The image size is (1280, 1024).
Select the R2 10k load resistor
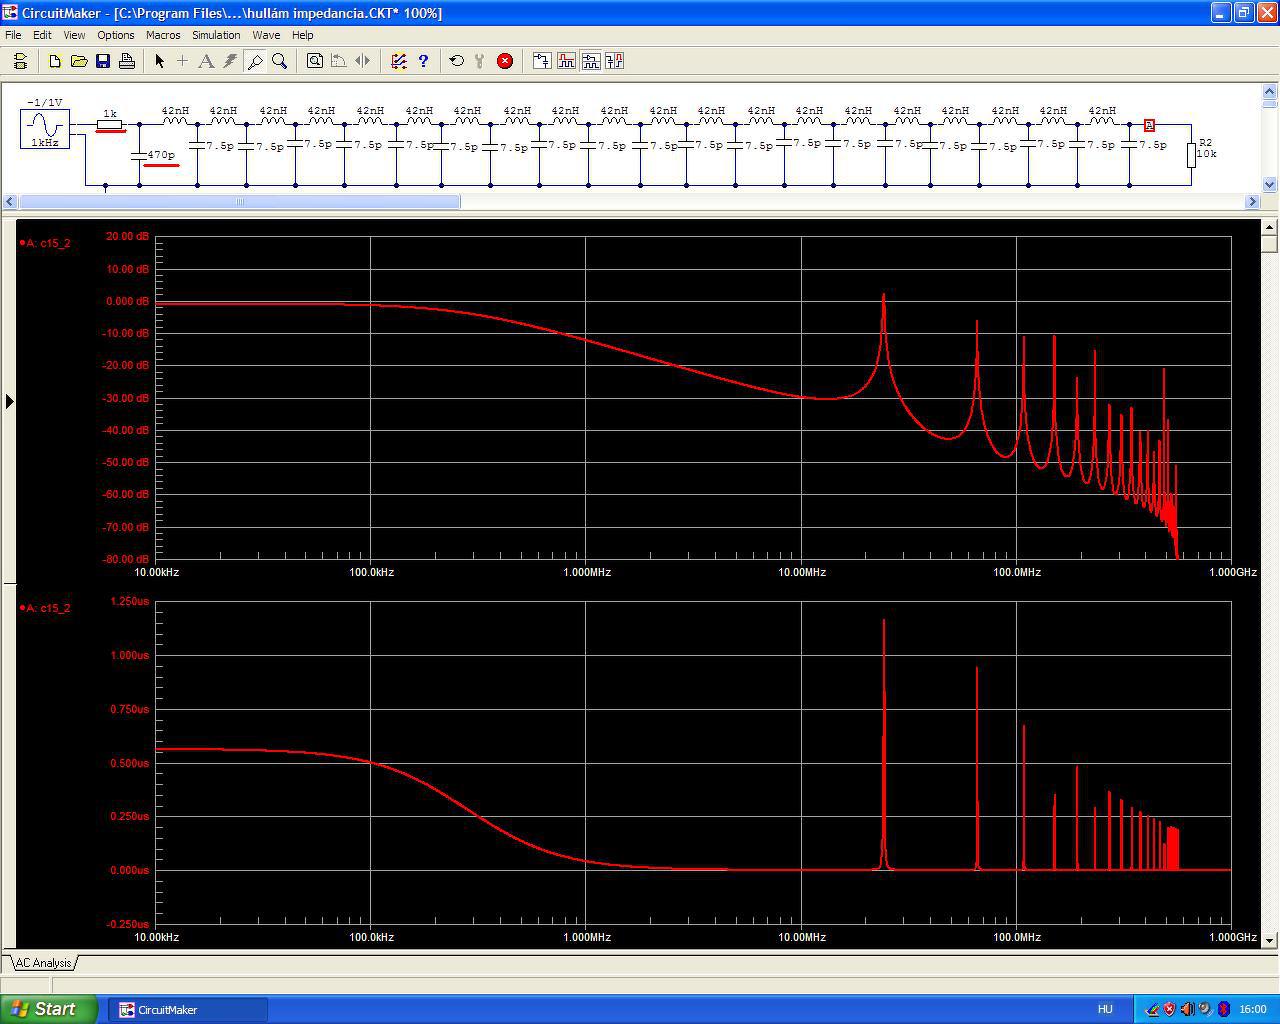pyautogui.click(x=1192, y=154)
